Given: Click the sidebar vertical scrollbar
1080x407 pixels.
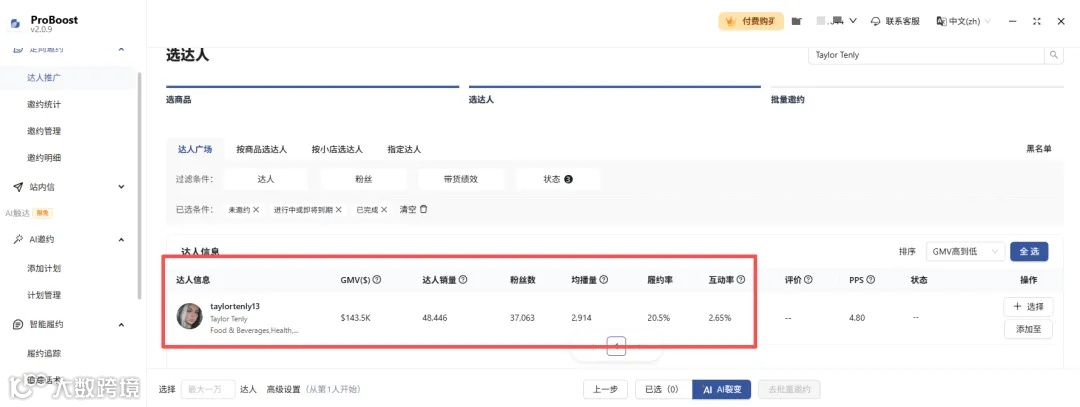Looking at the screenshot, I should point(140,186).
